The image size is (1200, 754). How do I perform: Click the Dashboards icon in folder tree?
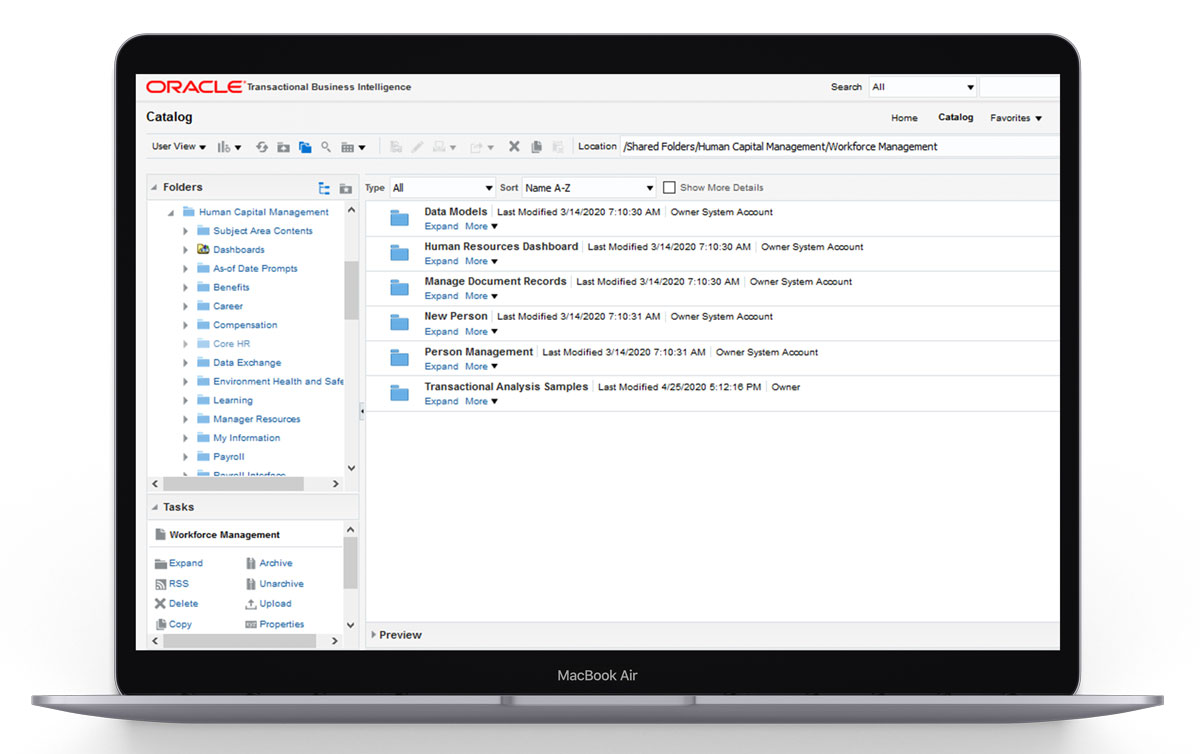tap(203, 250)
